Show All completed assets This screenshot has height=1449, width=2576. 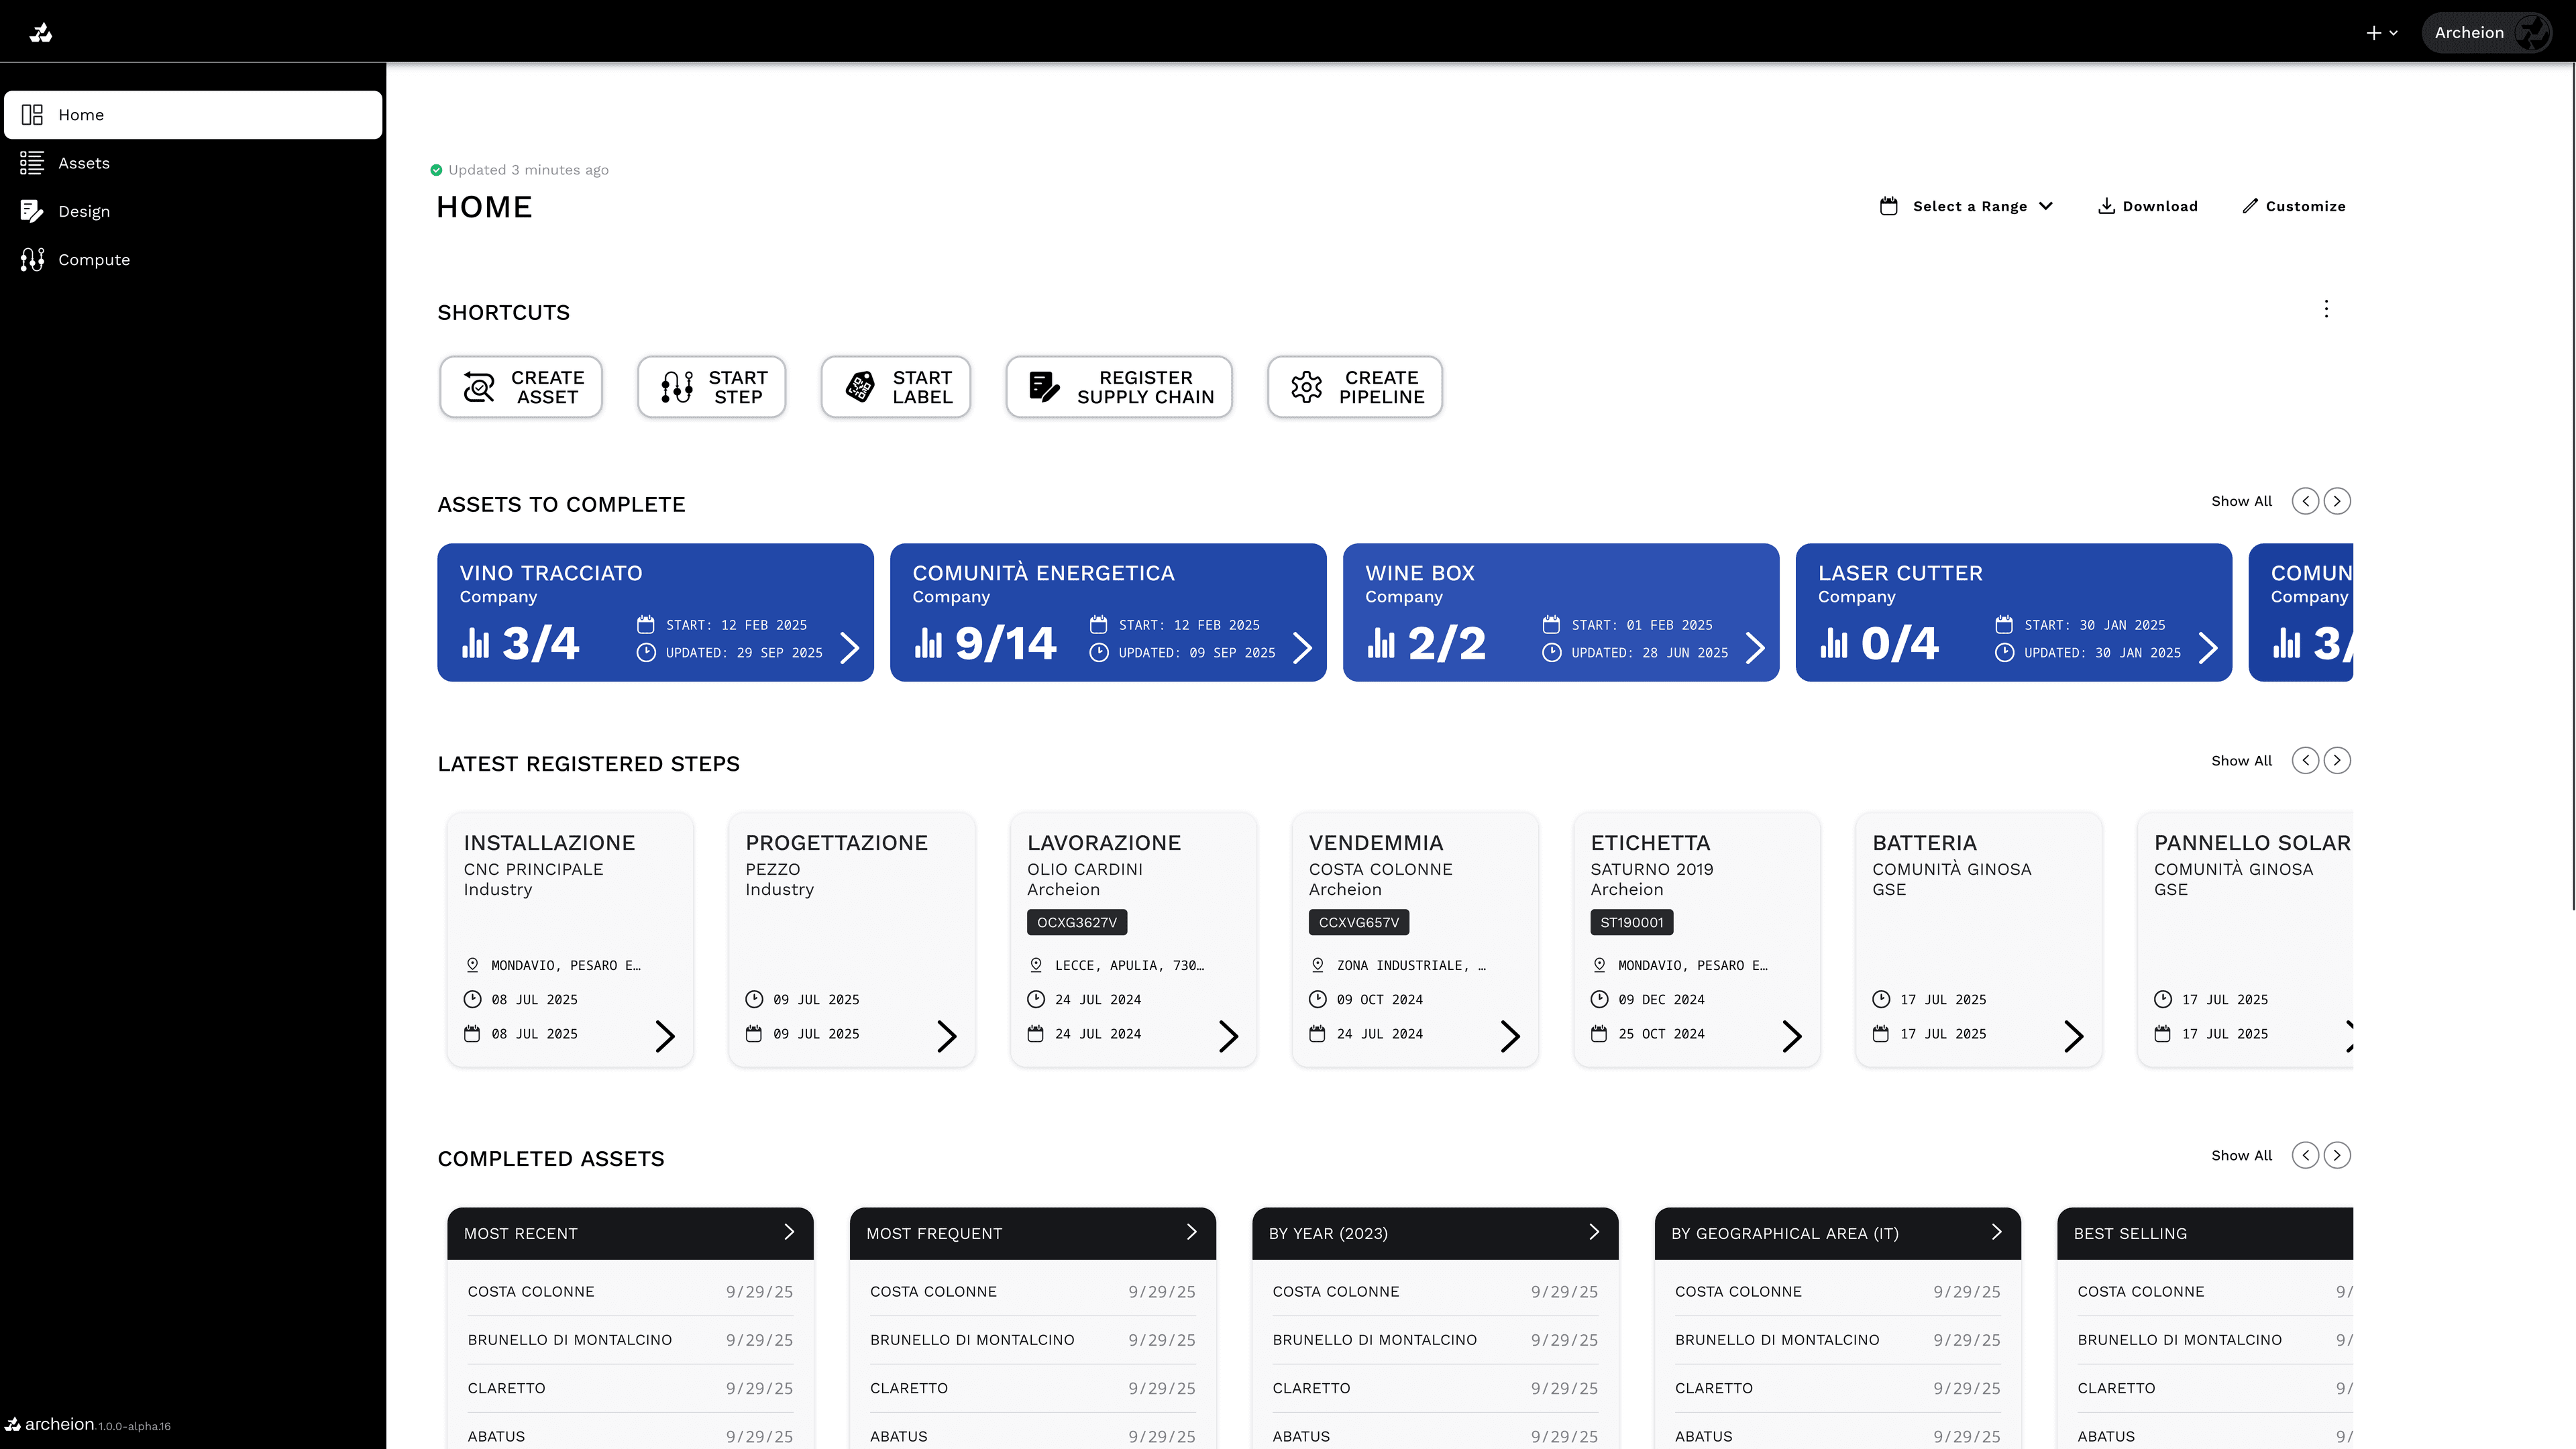(x=2241, y=1155)
